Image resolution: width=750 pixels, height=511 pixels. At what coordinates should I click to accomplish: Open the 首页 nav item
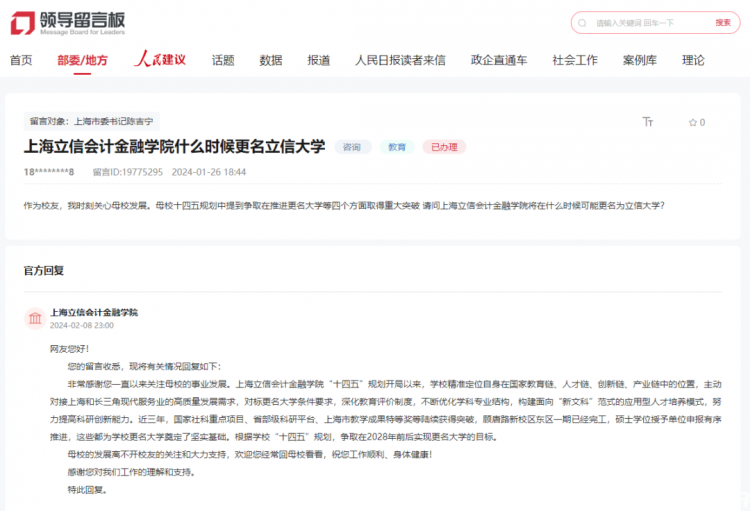pos(21,60)
